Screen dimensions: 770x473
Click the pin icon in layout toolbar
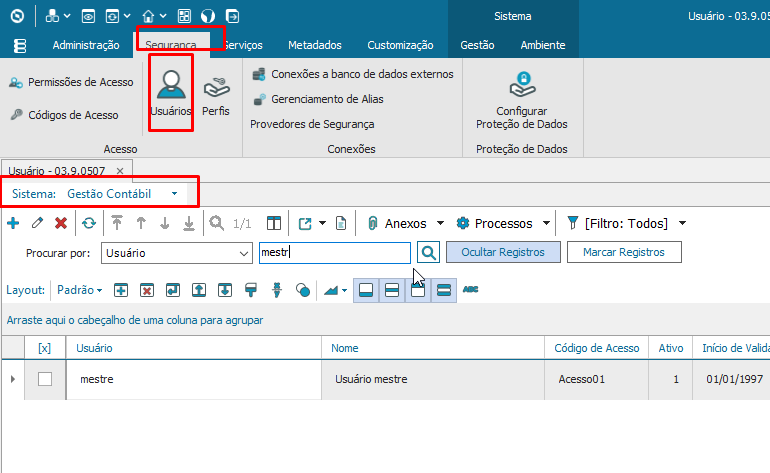[277, 290]
